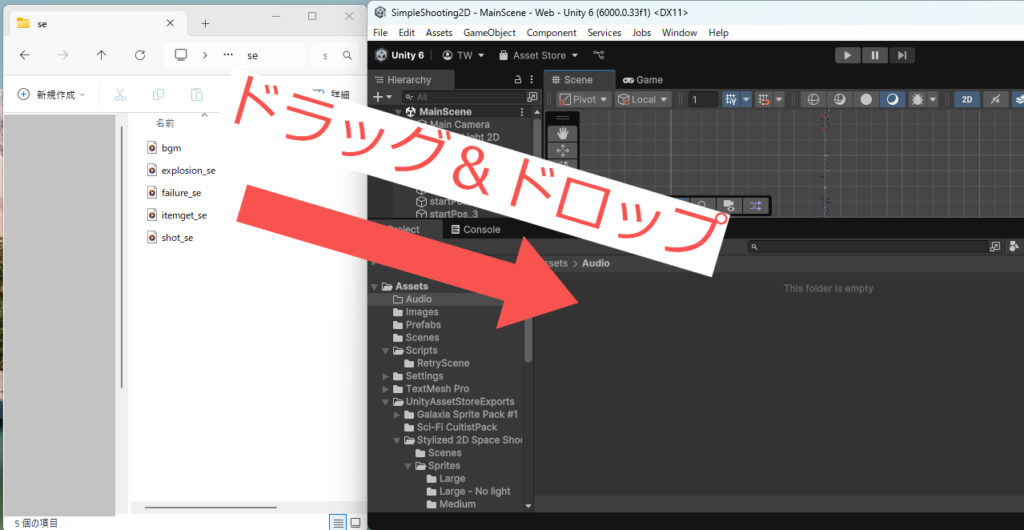
Task: Toggle camera overlay icon in Scene
Action: [729, 206]
